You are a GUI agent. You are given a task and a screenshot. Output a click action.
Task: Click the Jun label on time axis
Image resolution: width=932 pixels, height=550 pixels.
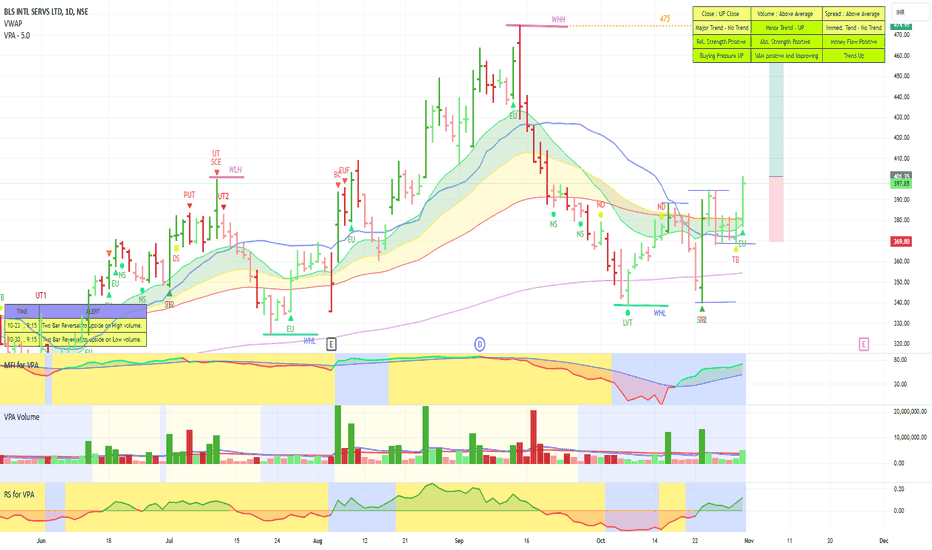point(41,540)
